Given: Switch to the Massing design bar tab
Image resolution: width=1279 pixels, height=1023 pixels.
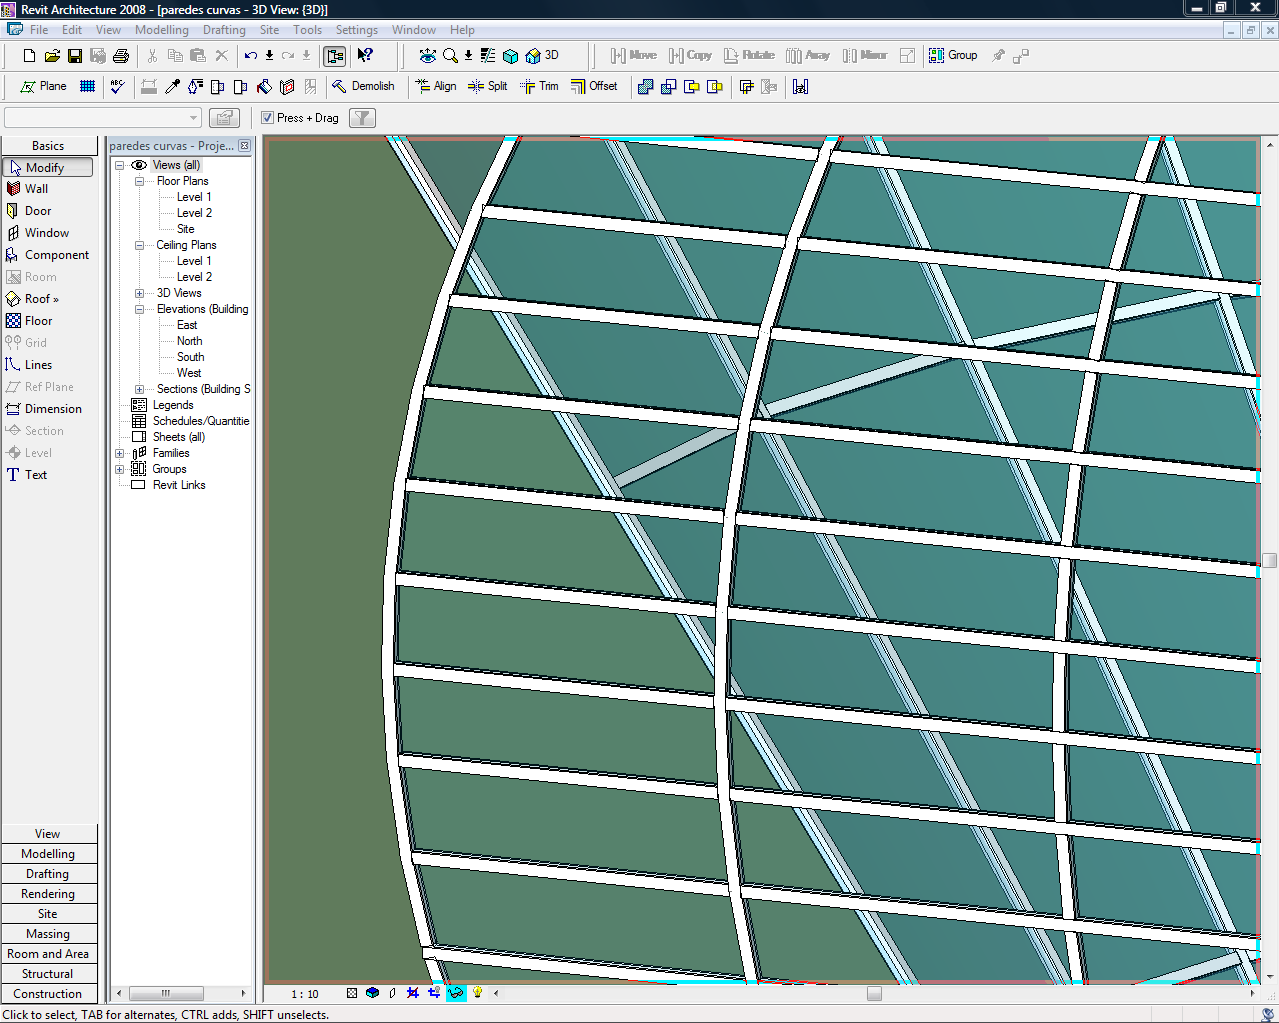Looking at the screenshot, I should [x=48, y=934].
